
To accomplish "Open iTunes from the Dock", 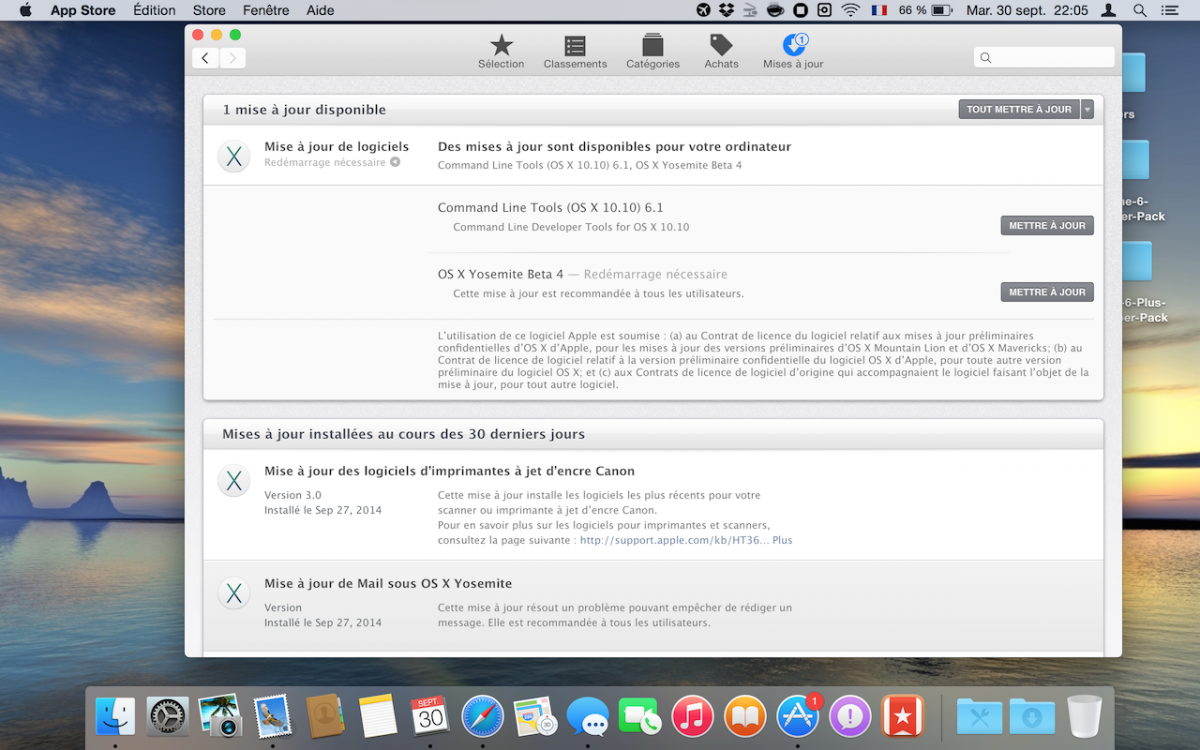I will click(692, 717).
